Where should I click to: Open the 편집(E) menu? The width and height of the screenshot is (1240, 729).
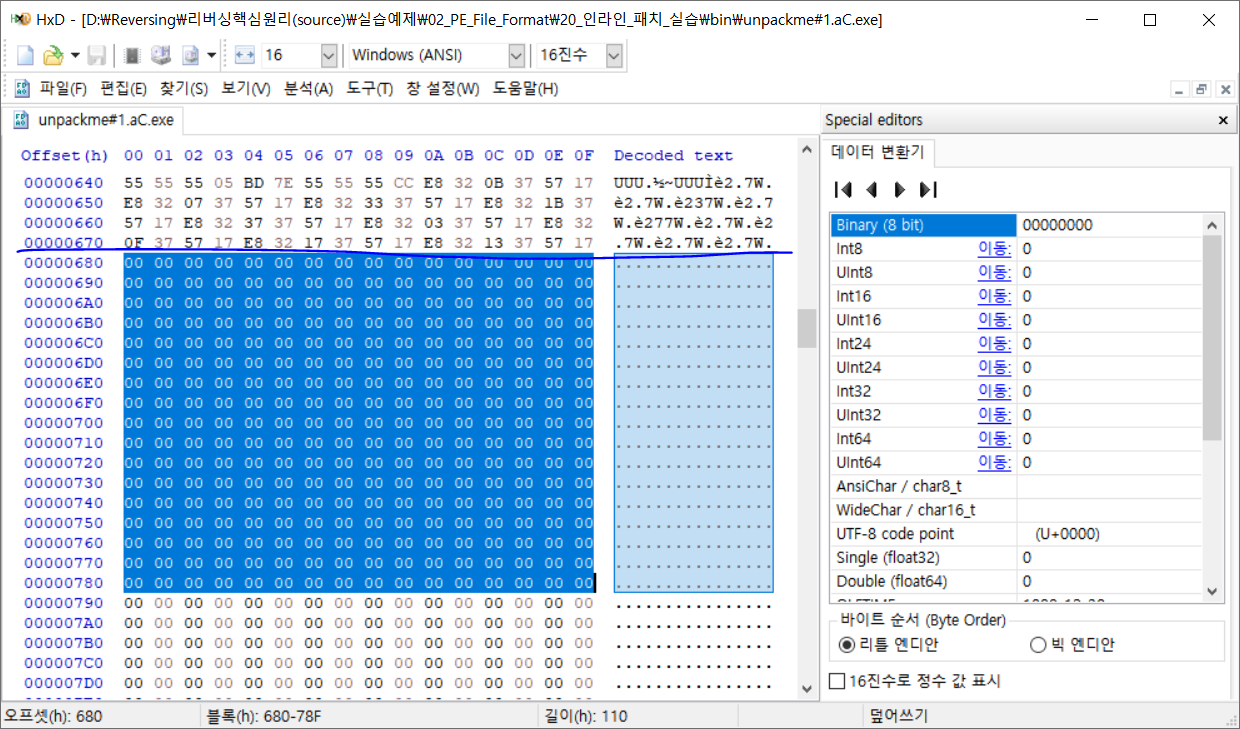click(123, 88)
